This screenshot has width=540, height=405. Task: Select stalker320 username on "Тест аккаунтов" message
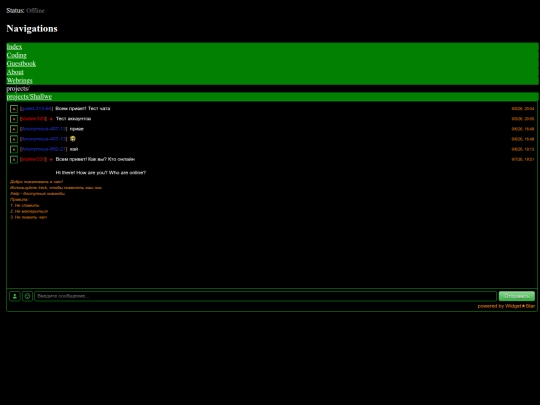pos(33,119)
